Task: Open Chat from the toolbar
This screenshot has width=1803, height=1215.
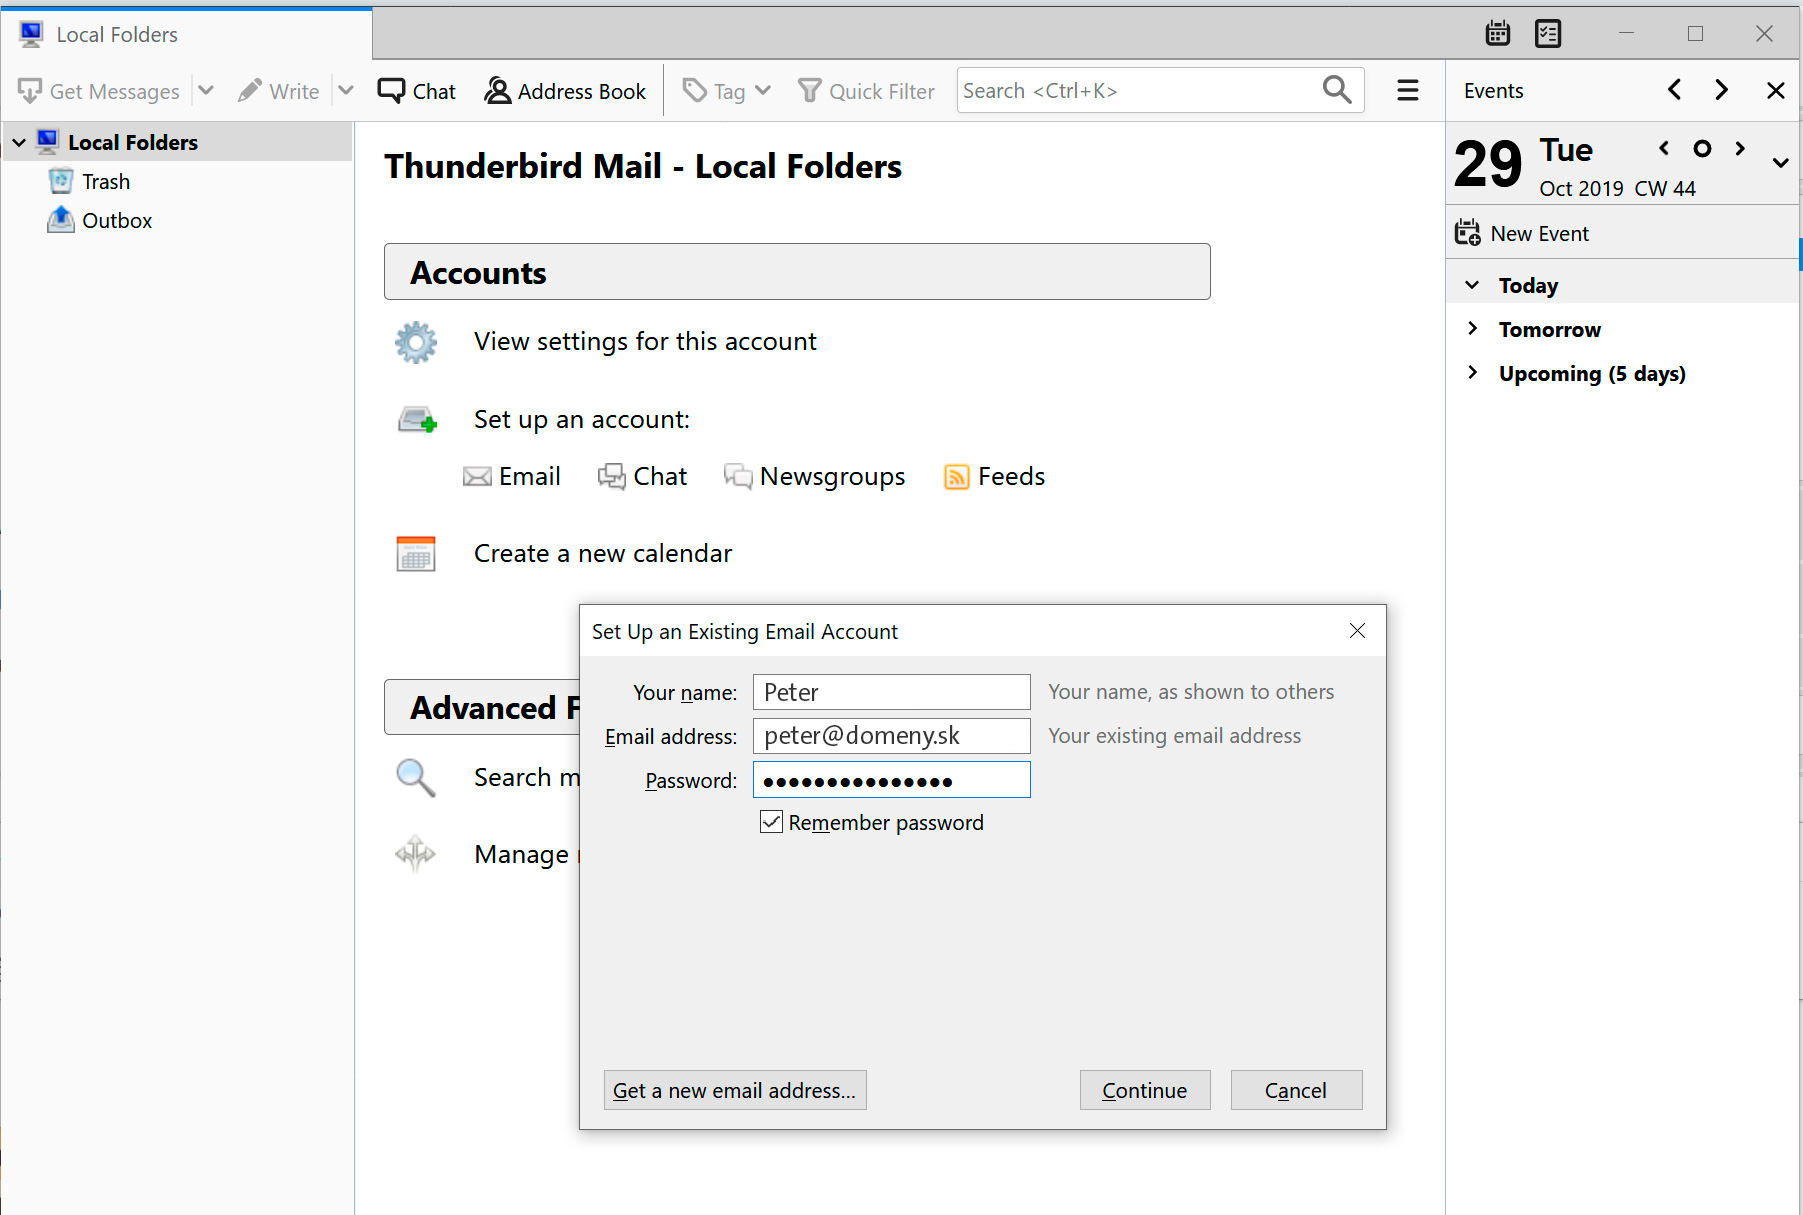Action: pyautogui.click(x=417, y=91)
